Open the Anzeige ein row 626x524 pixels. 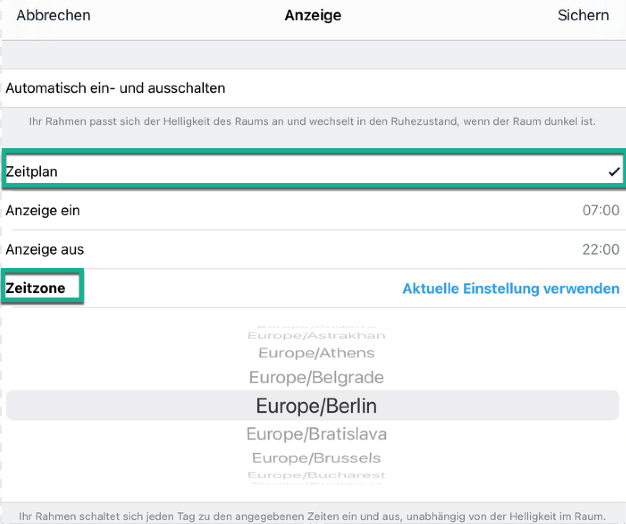pyautogui.click(x=43, y=211)
